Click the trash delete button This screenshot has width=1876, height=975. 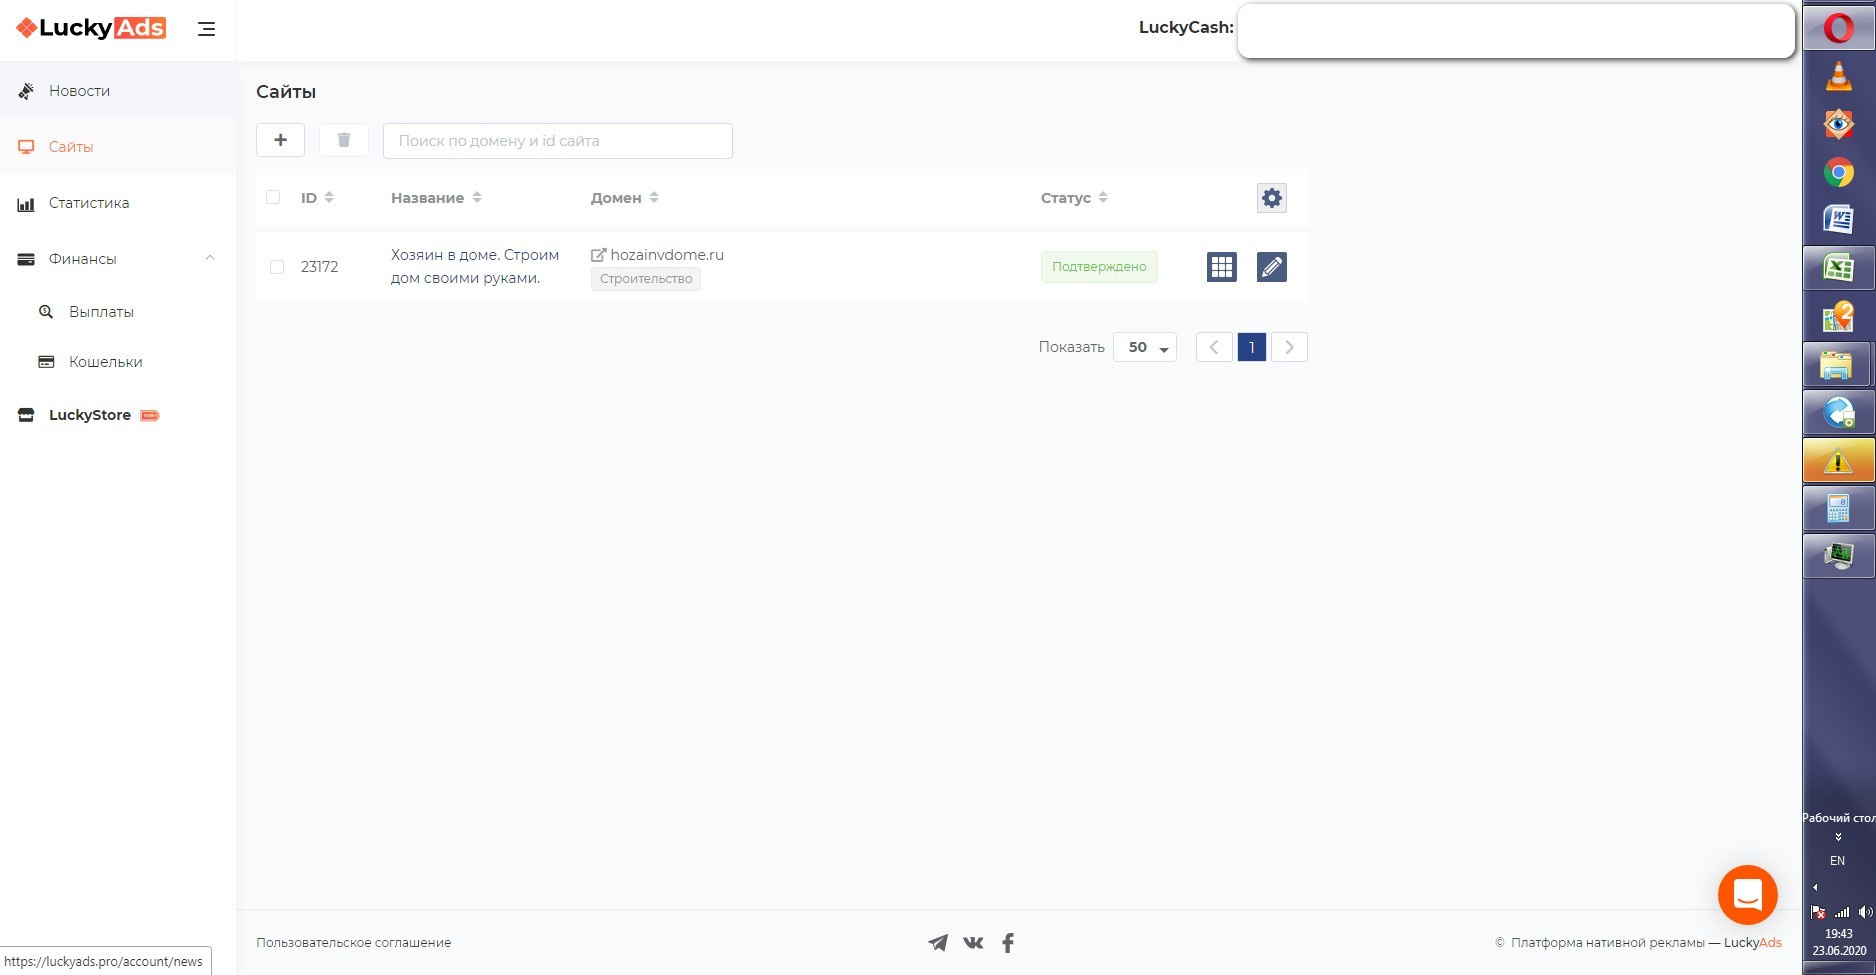[344, 140]
